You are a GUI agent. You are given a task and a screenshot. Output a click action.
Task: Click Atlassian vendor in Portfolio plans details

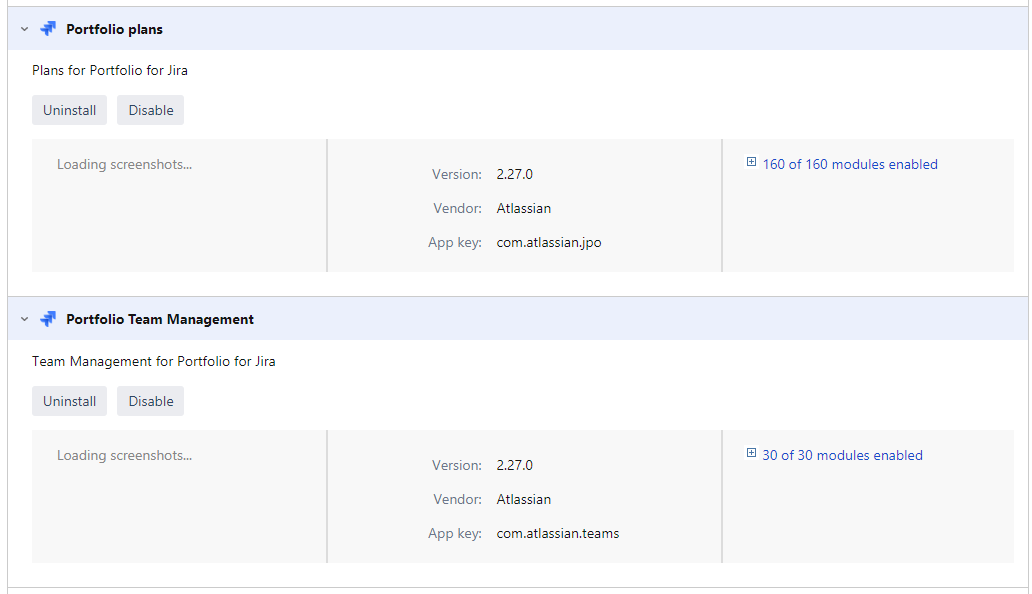pyautogui.click(x=524, y=209)
